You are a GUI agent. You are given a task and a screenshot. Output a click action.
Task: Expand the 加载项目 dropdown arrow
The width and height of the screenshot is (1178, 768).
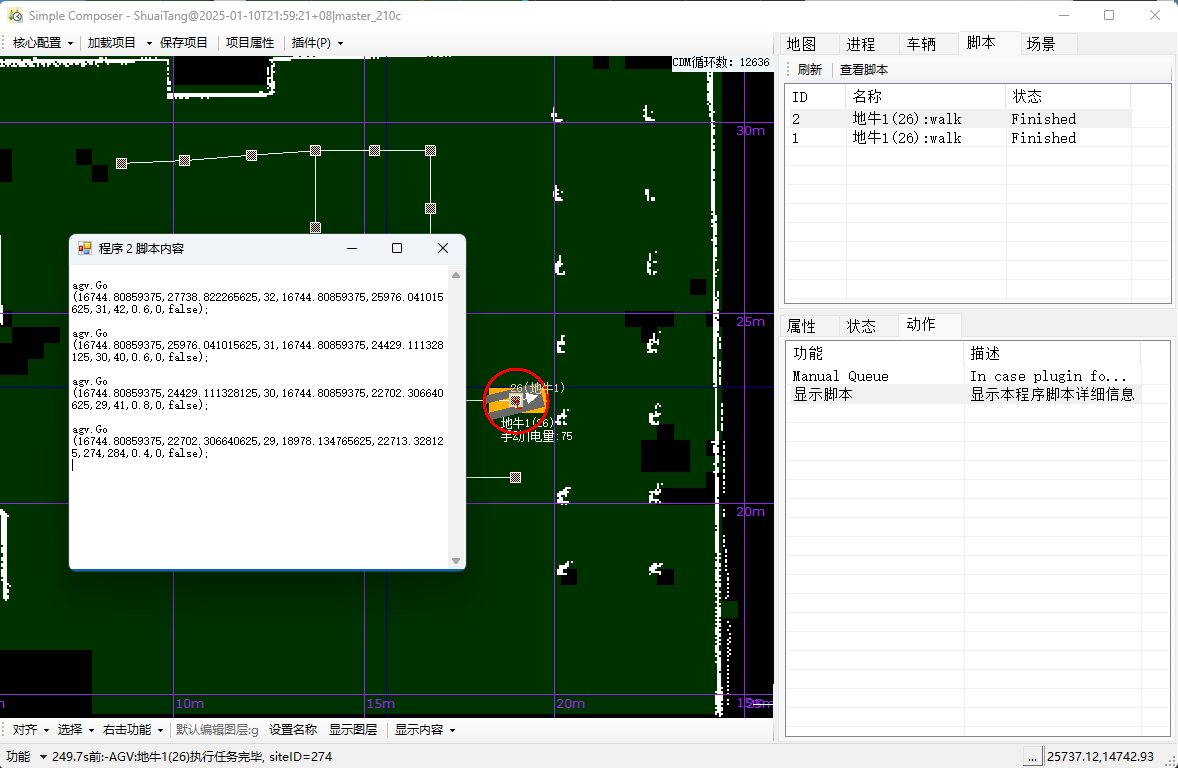tap(149, 43)
